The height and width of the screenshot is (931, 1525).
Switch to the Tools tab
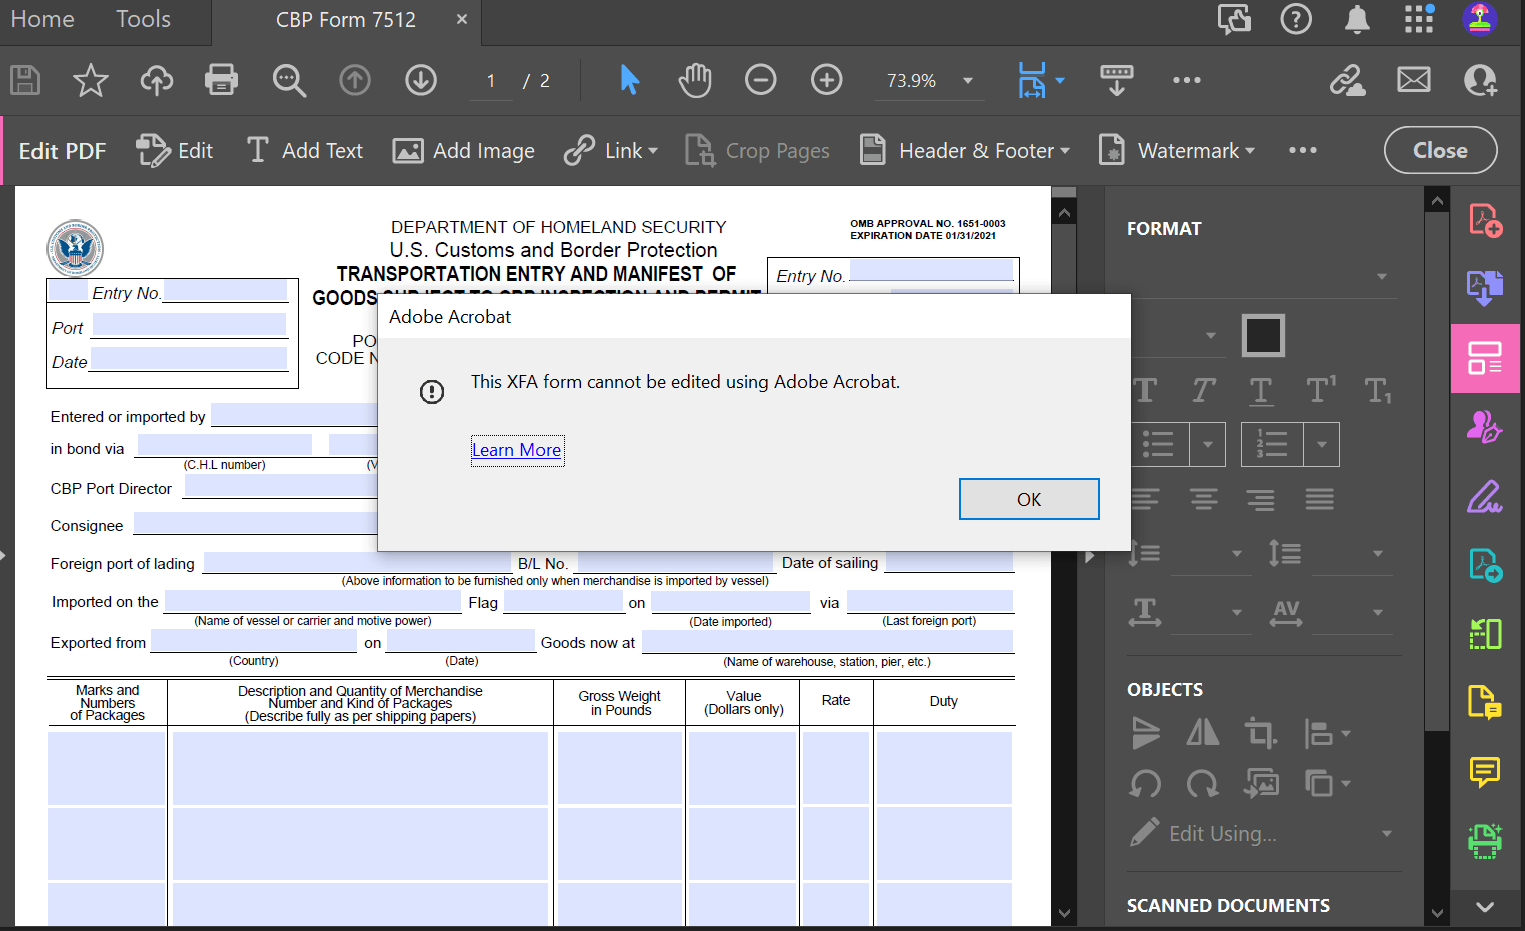143,18
